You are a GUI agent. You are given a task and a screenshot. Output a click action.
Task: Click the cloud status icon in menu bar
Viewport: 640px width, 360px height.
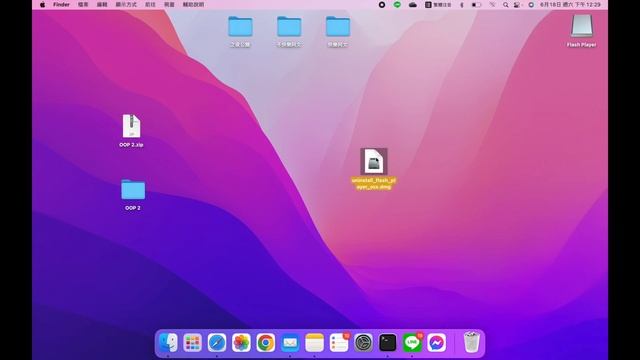[413, 4]
